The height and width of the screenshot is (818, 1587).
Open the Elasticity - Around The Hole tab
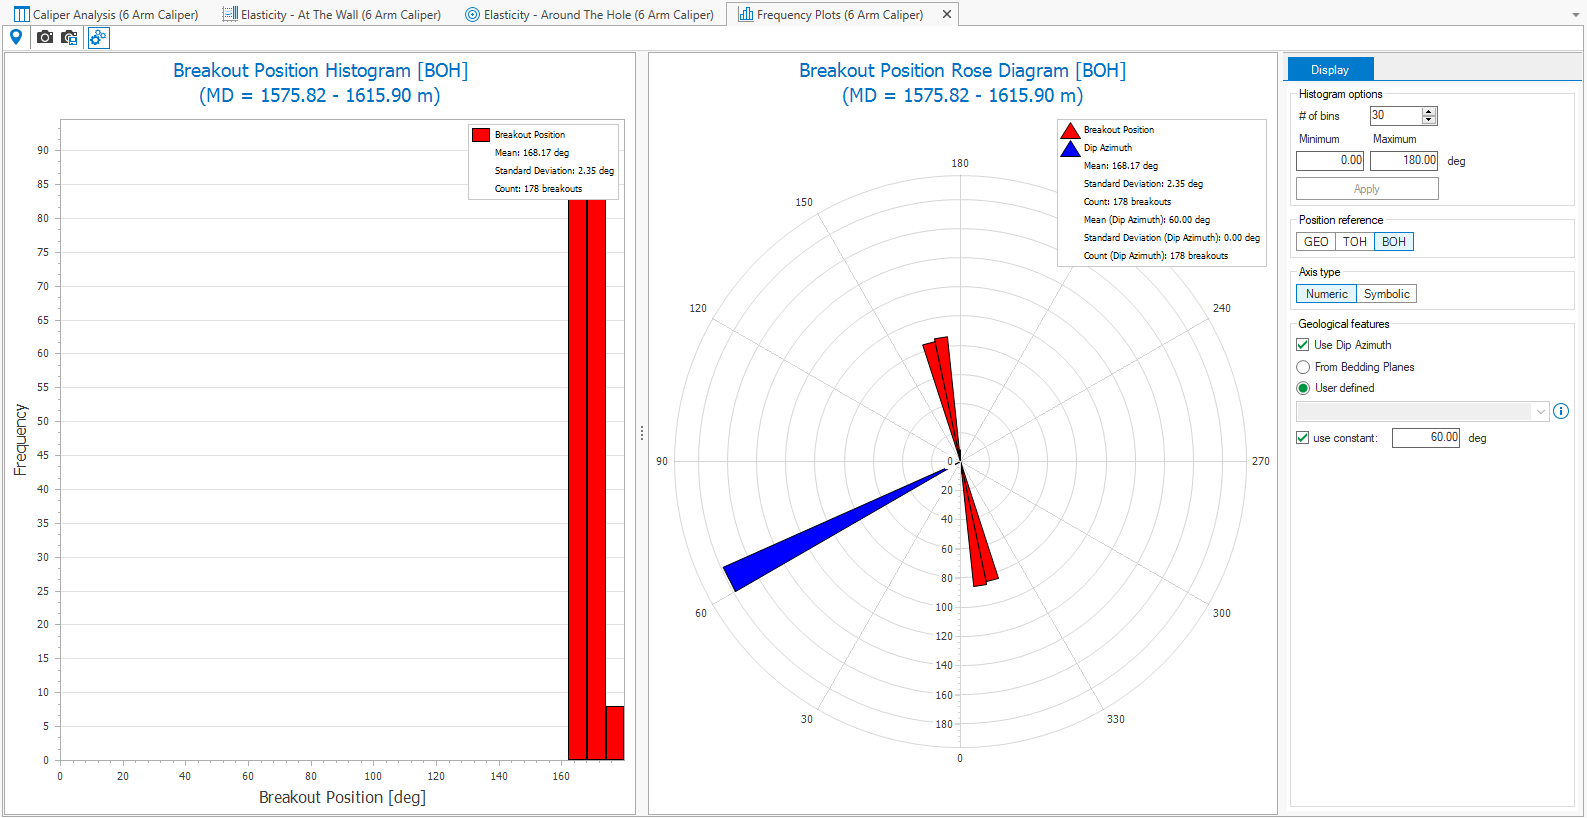coord(589,15)
